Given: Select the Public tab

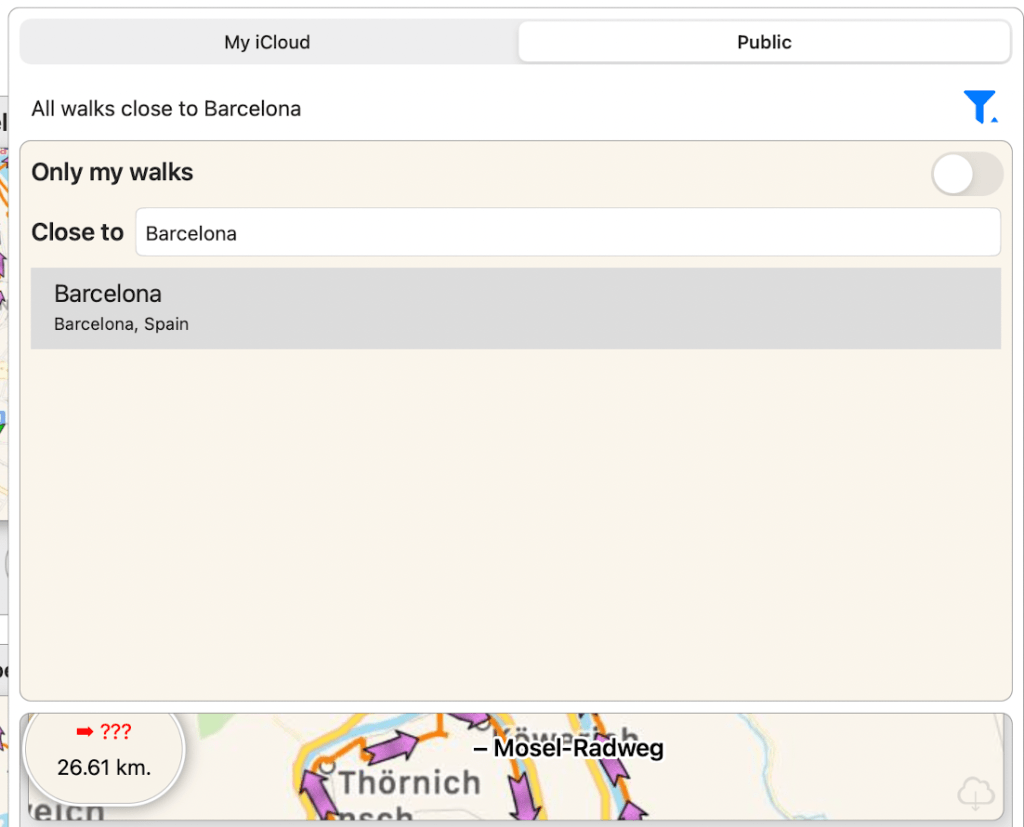Looking at the screenshot, I should 764,42.
